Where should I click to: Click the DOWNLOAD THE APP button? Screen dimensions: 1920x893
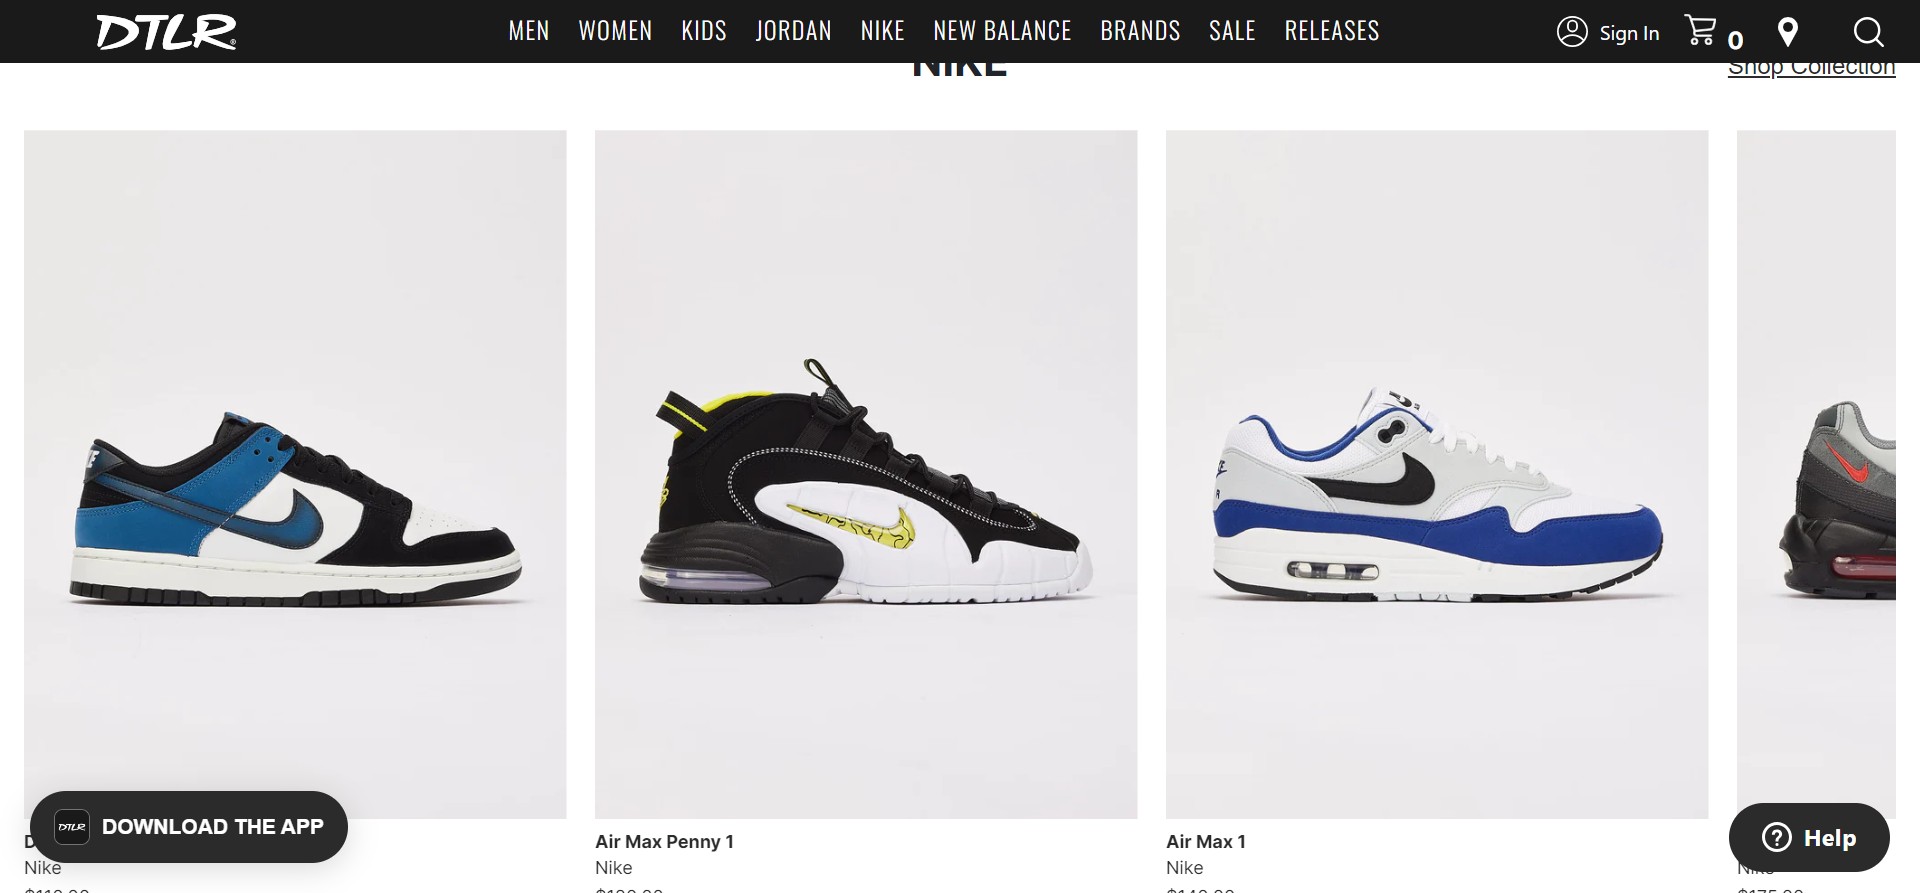pyautogui.click(x=189, y=827)
